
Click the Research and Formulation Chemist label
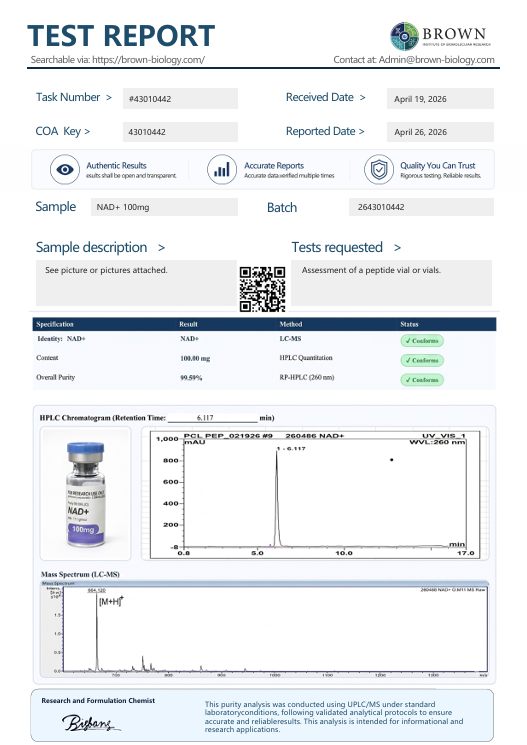point(98,700)
